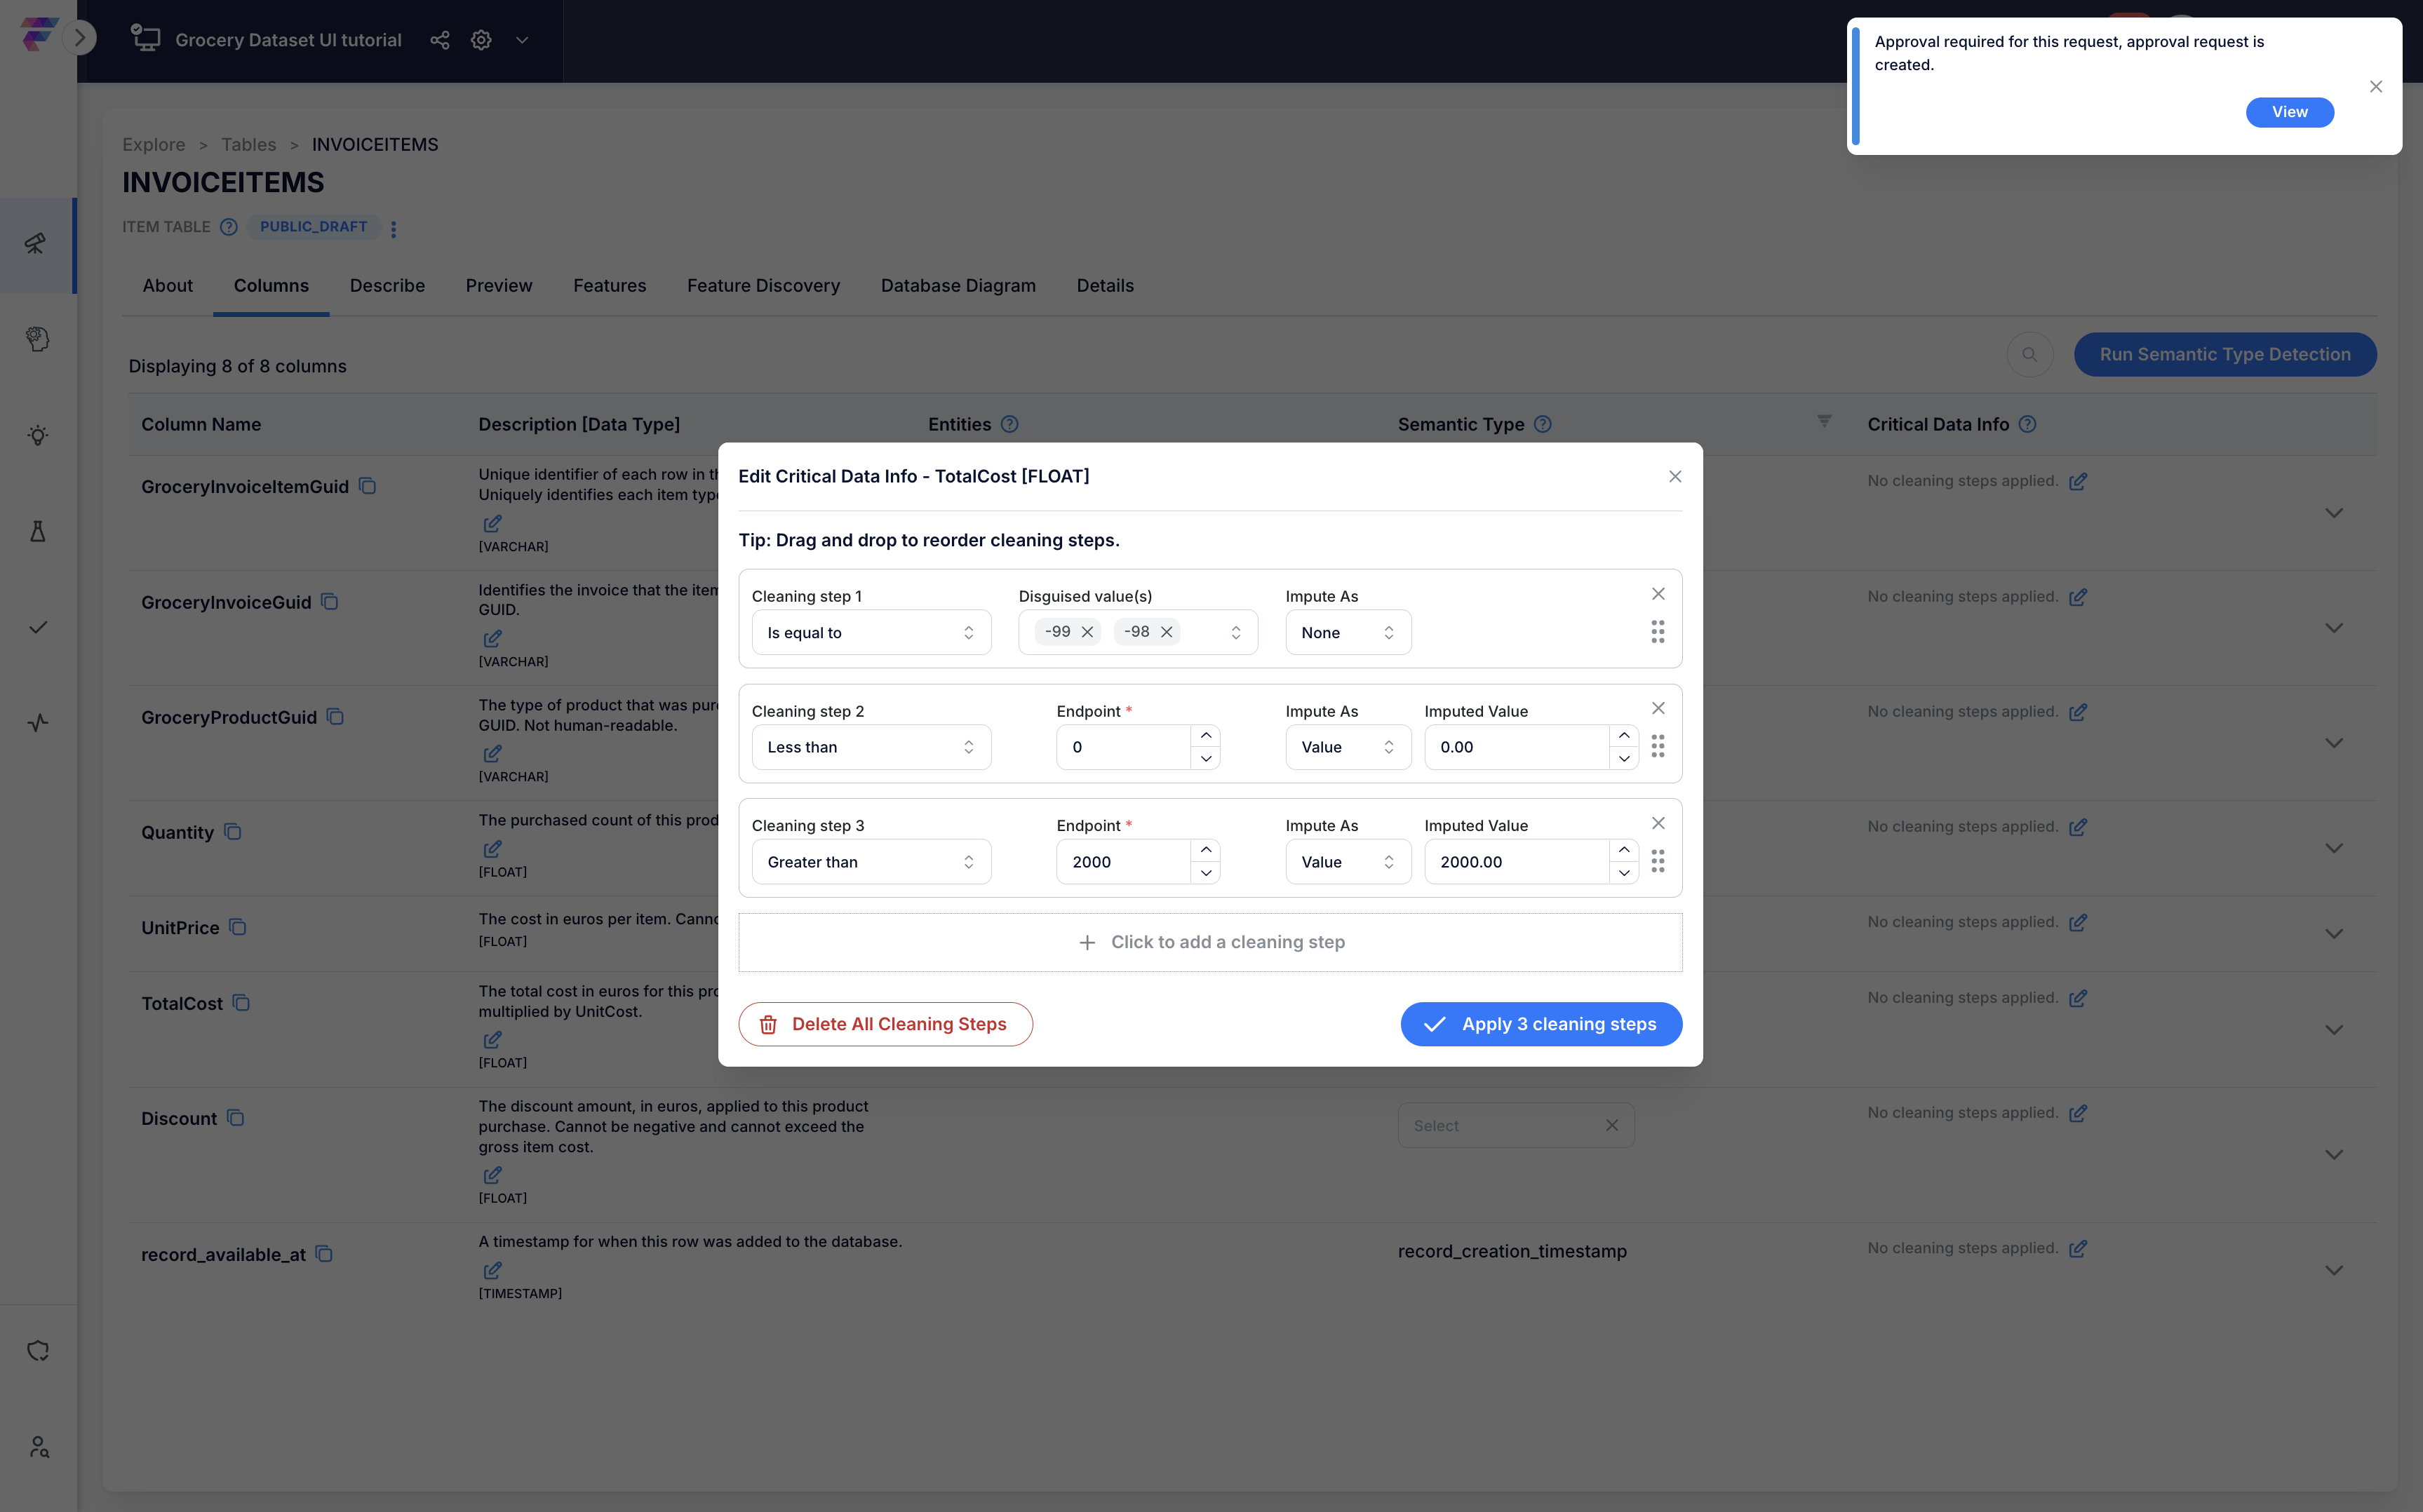Open the Impute As 'None' dropdown

(x=1348, y=632)
